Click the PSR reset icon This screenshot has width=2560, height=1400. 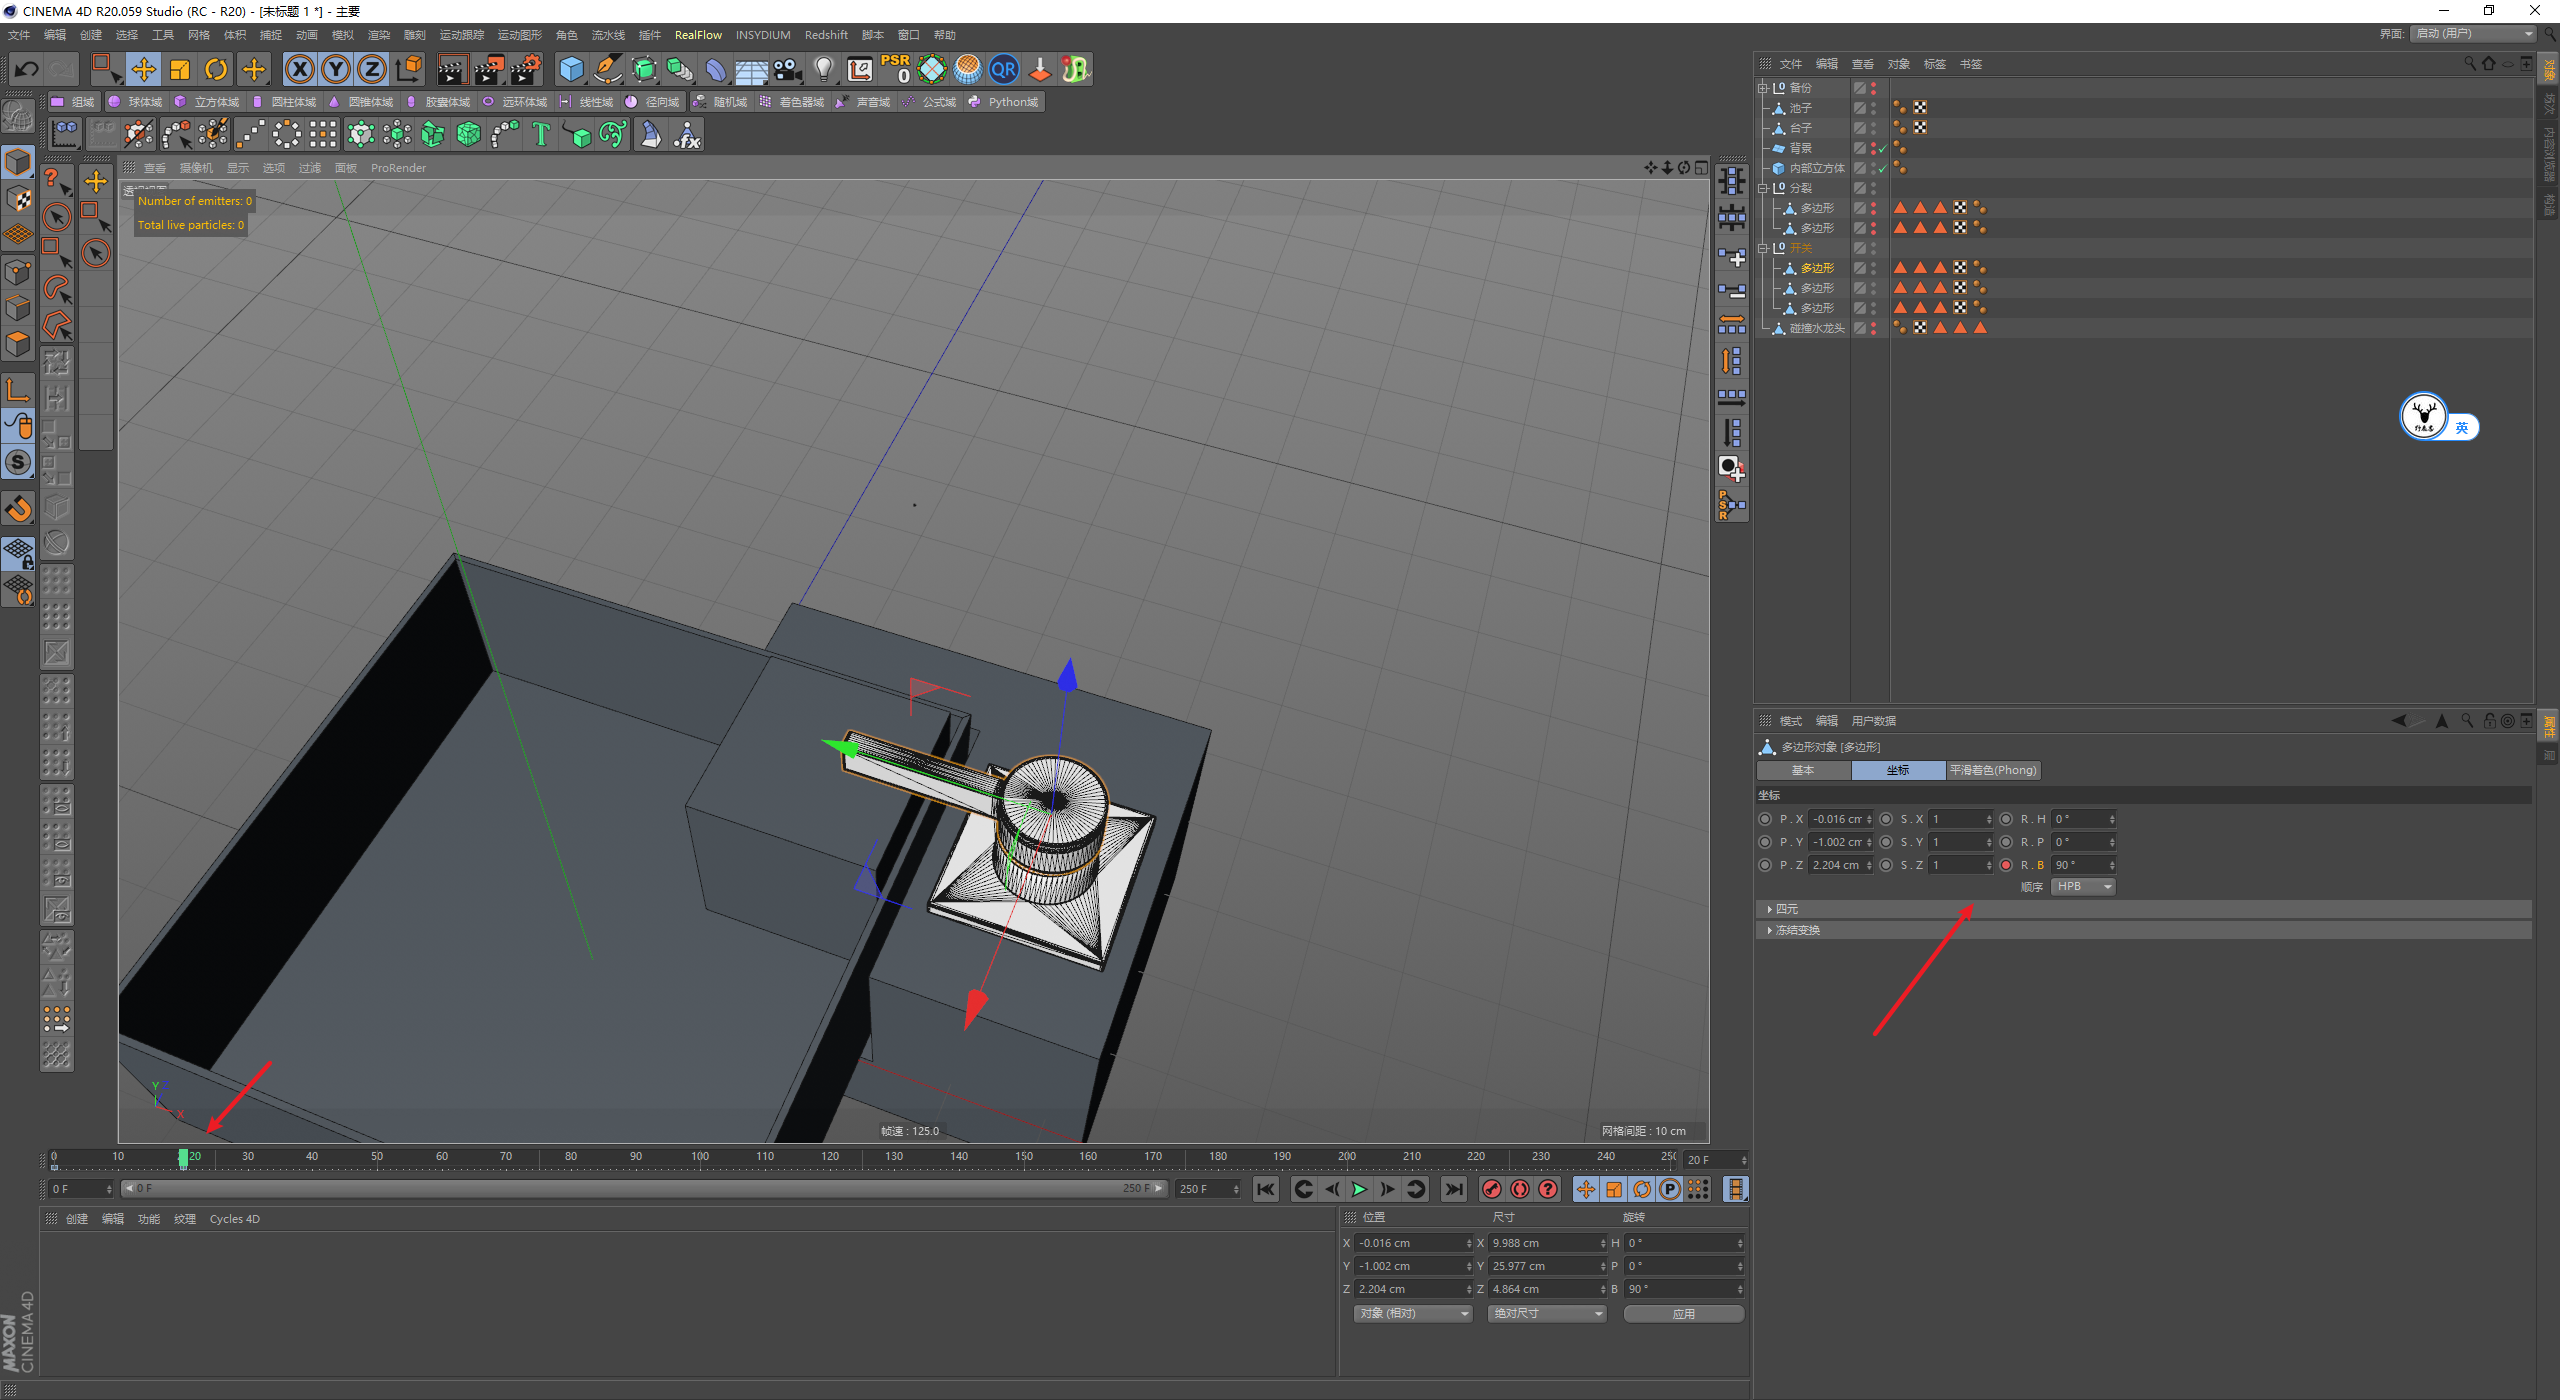pos(895,69)
